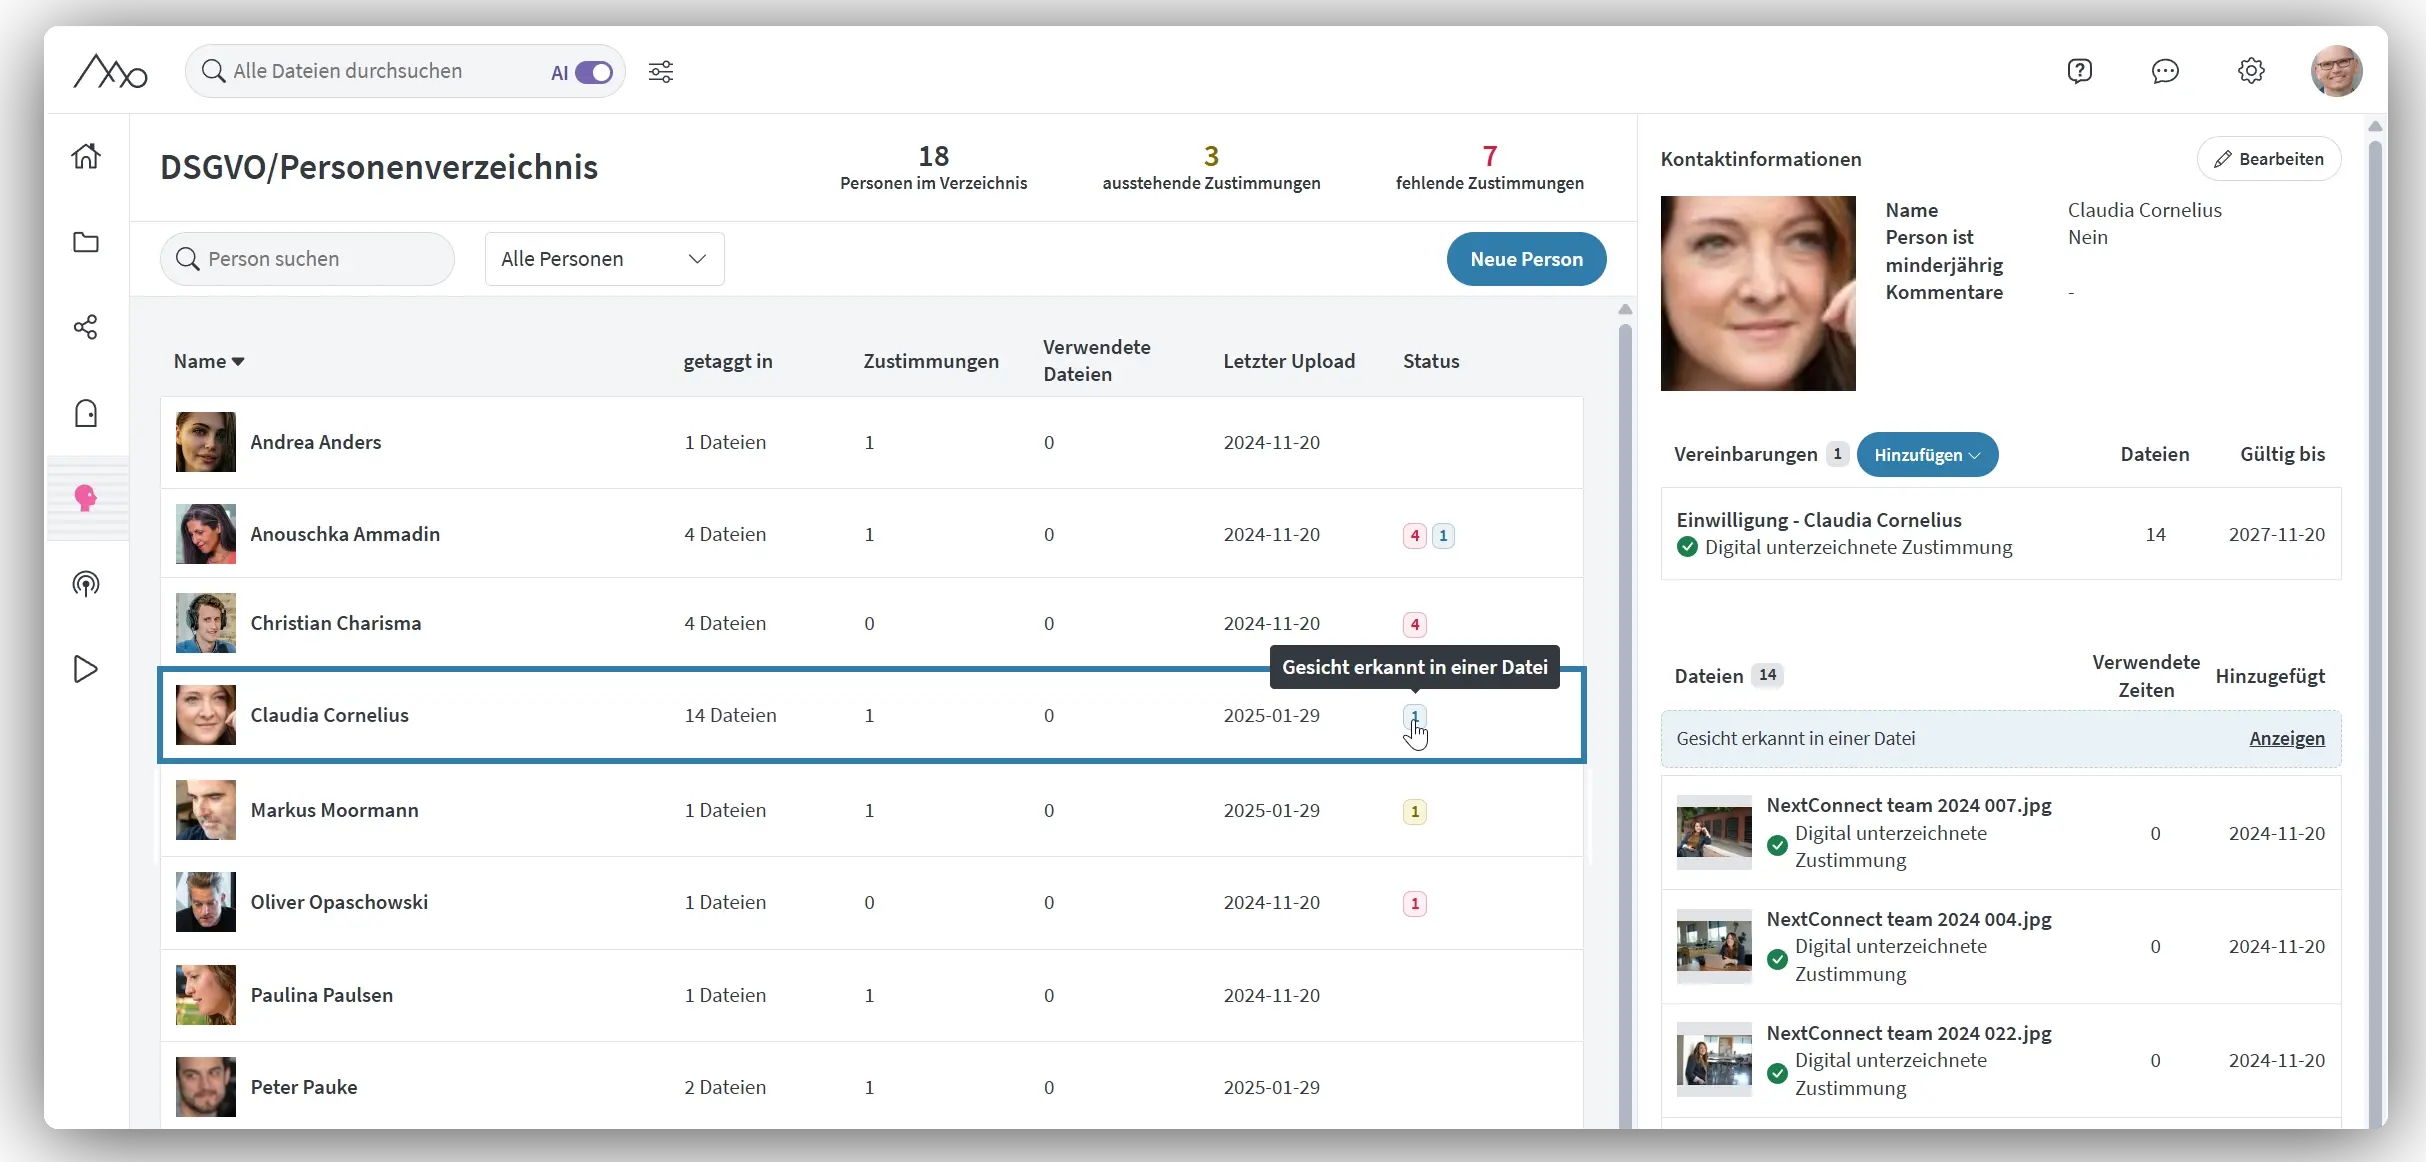Sort by the Status column header
Viewport: 2426px width, 1162px height.
[x=1431, y=361]
